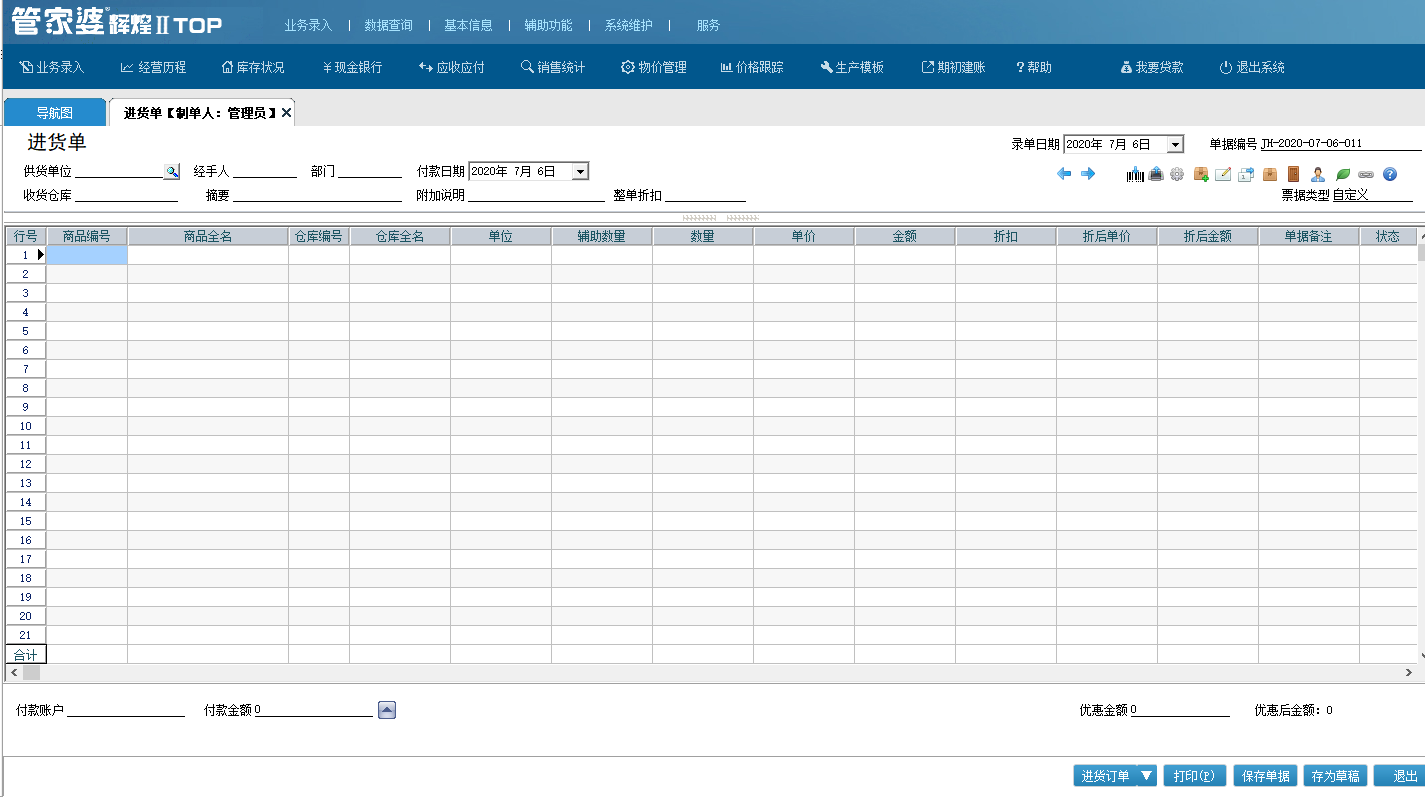Viewport: 1425px width, 797px height.
Task: Open supplier lookup via magnifier icon
Action: coord(172,172)
